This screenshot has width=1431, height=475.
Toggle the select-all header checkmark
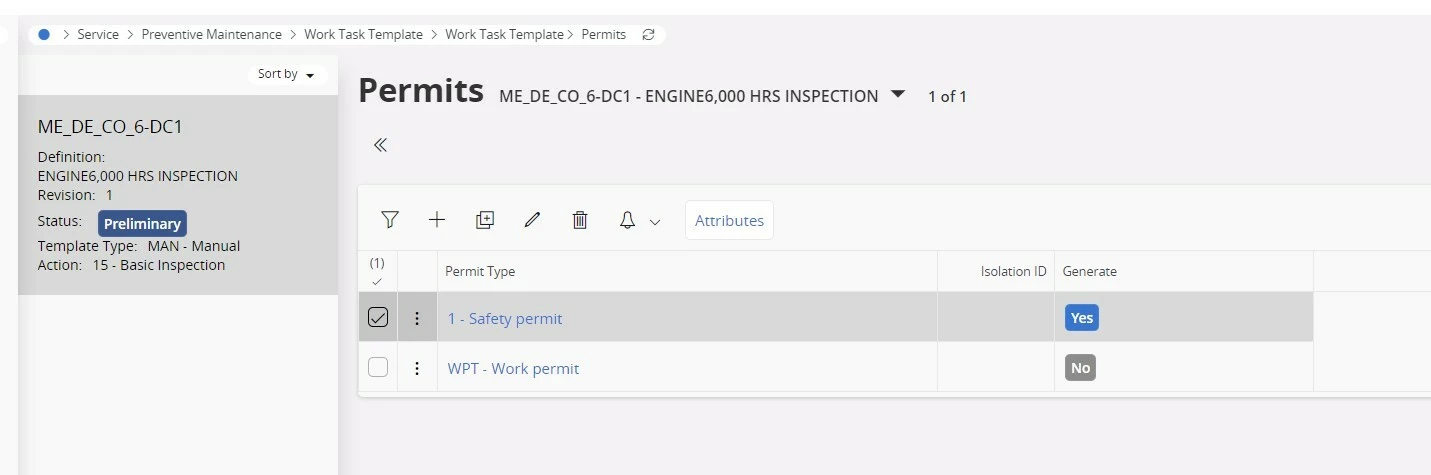pos(377,282)
